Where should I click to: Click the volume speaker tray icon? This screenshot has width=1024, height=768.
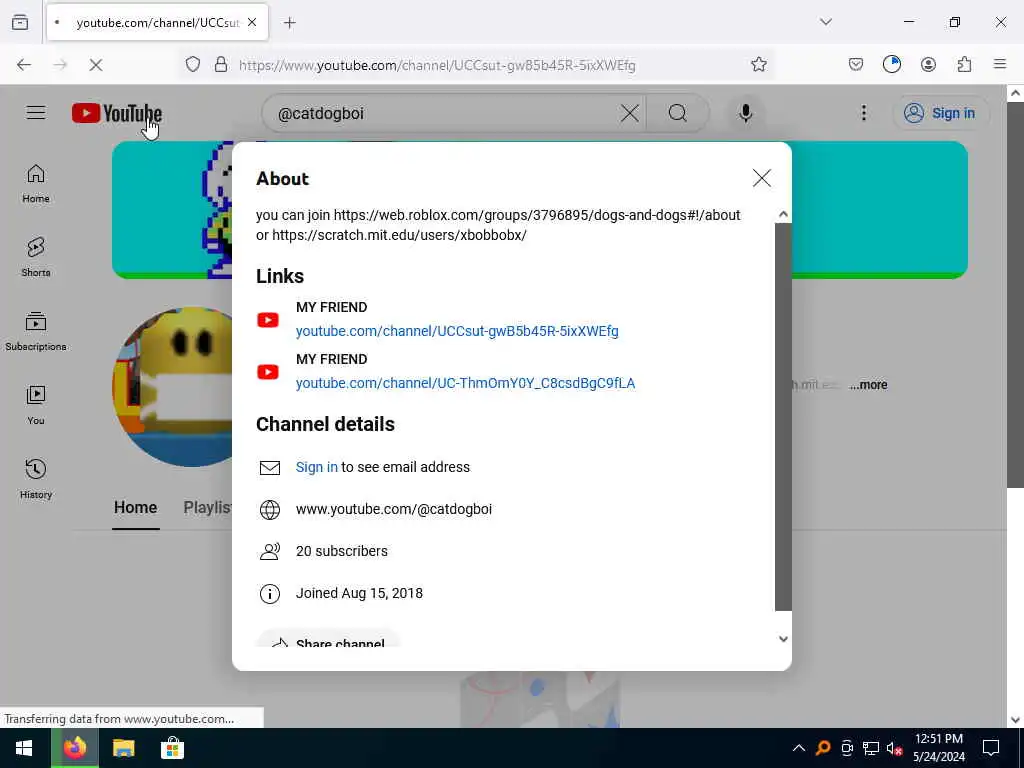[x=894, y=748]
